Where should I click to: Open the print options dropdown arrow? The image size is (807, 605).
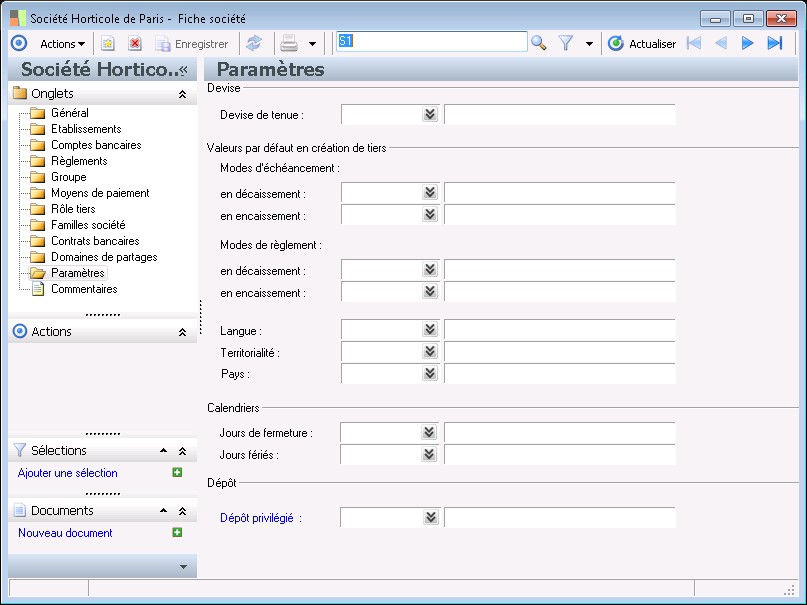pyautogui.click(x=312, y=44)
